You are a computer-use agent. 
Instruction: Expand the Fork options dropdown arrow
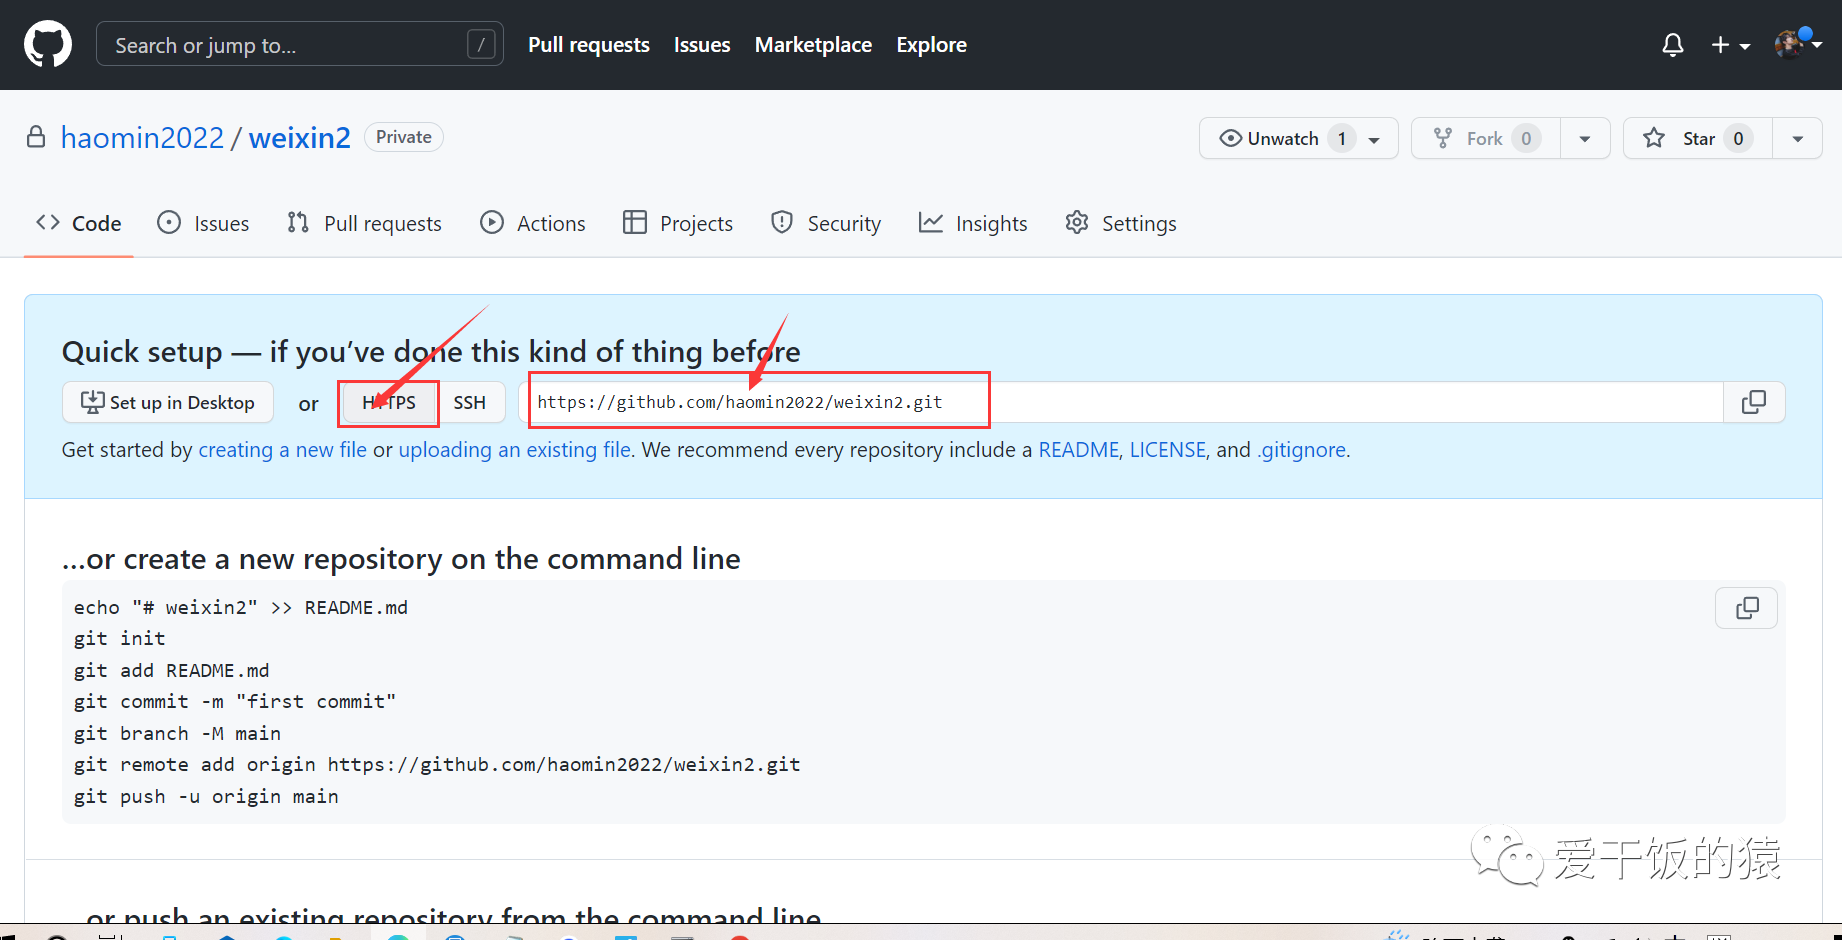tap(1585, 139)
